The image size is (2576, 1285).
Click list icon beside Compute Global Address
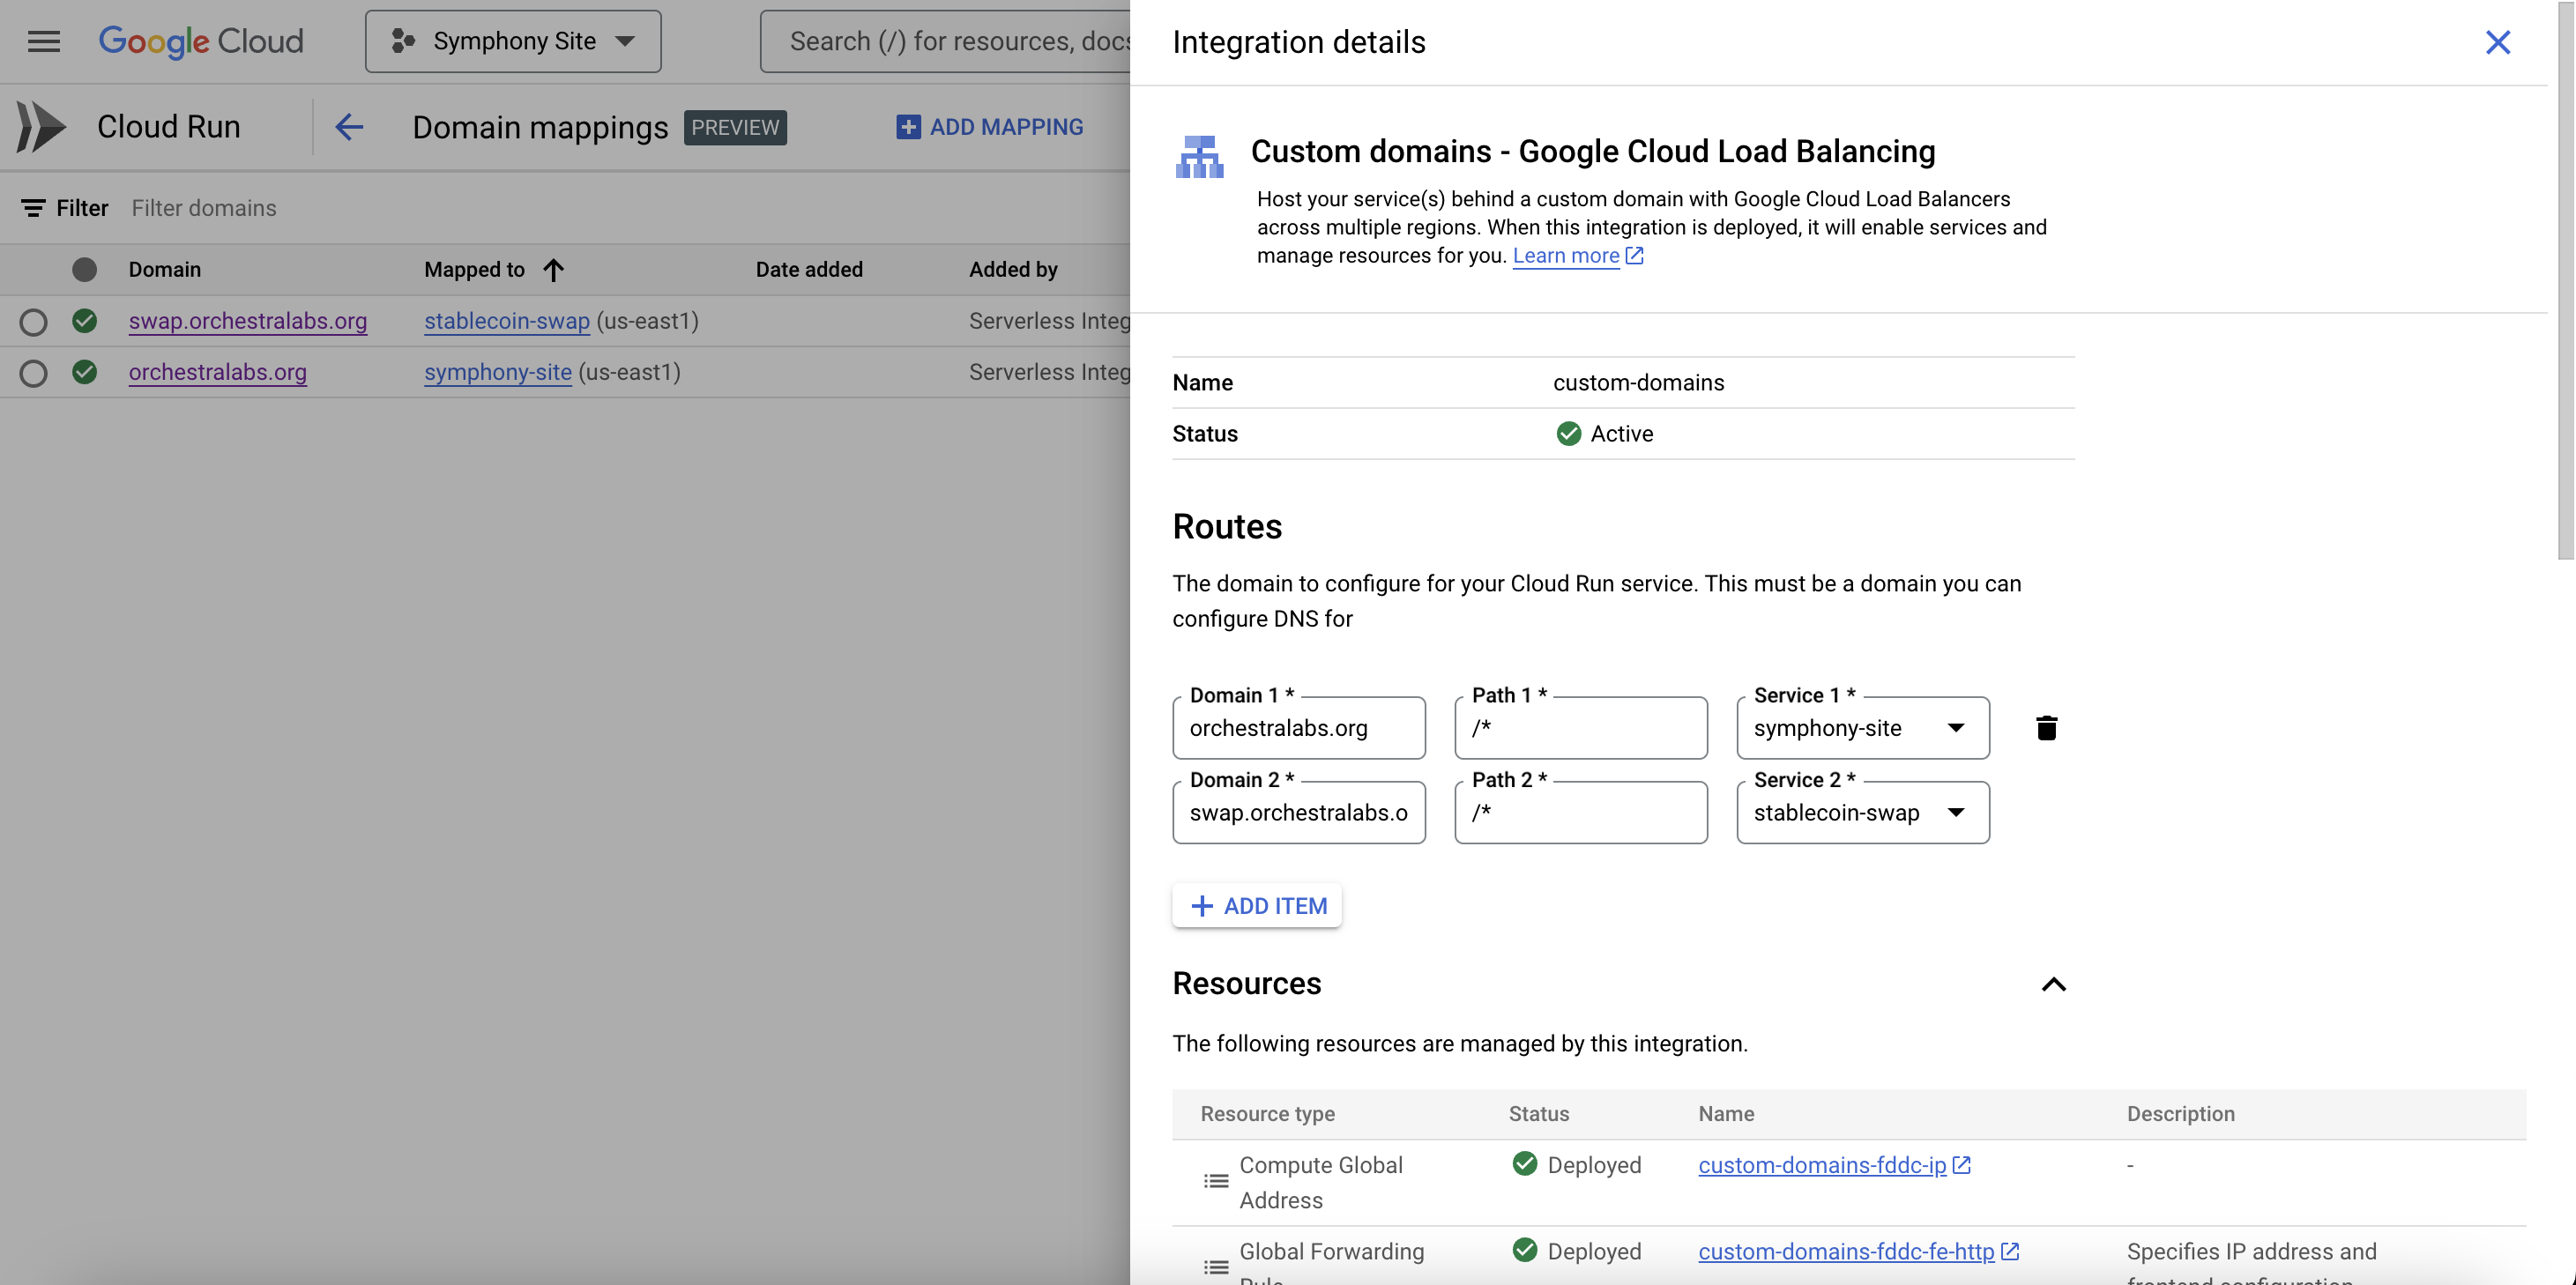click(1216, 1181)
